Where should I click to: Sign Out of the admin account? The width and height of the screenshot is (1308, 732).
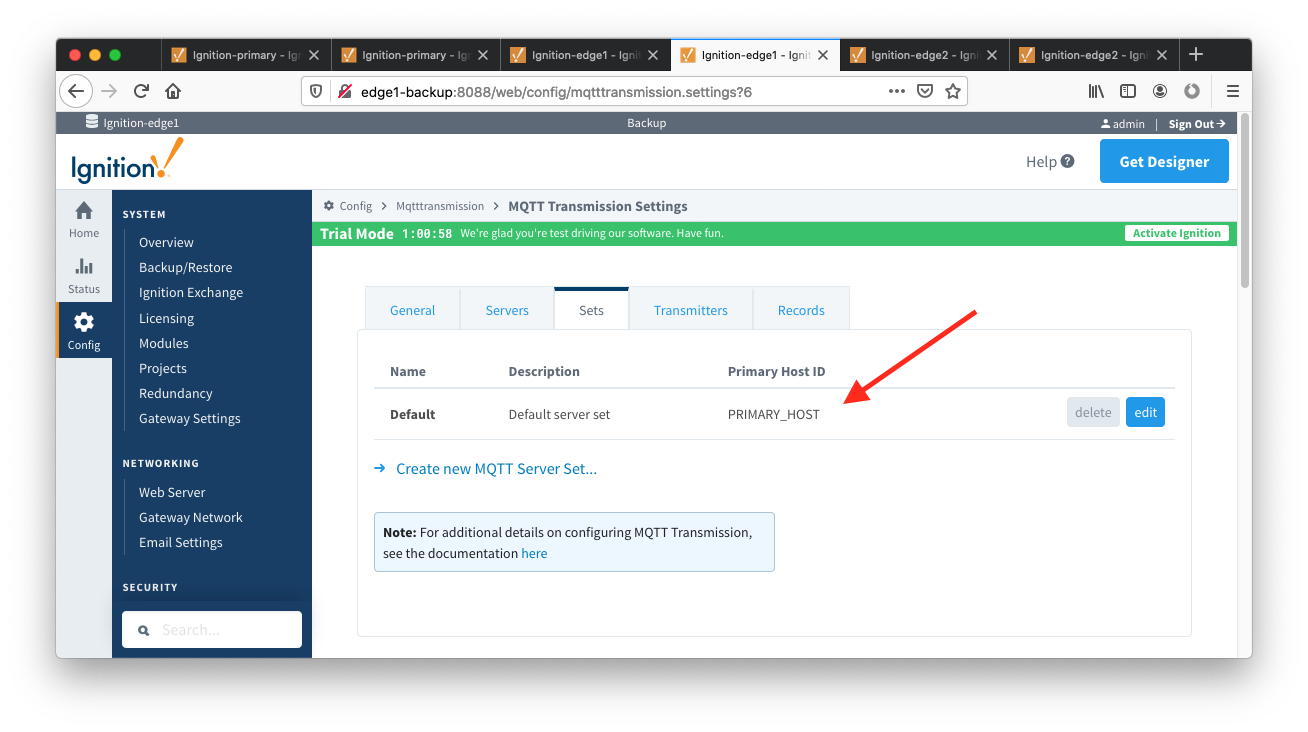[x=1197, y=124]
